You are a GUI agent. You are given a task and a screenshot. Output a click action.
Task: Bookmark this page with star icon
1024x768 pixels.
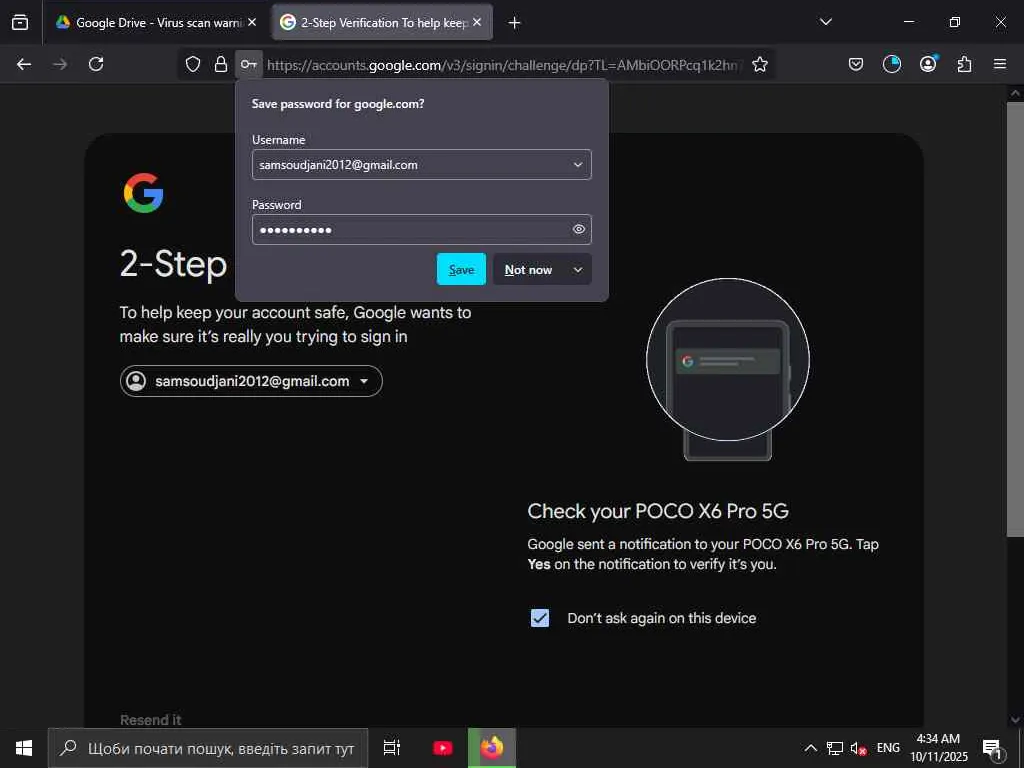pyautogui.click(x=760, y=64)
